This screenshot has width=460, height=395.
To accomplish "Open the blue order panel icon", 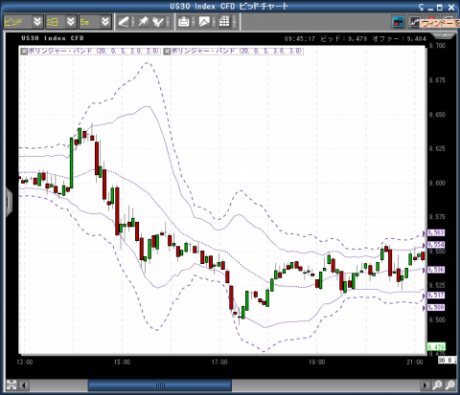I will [399, 22].
